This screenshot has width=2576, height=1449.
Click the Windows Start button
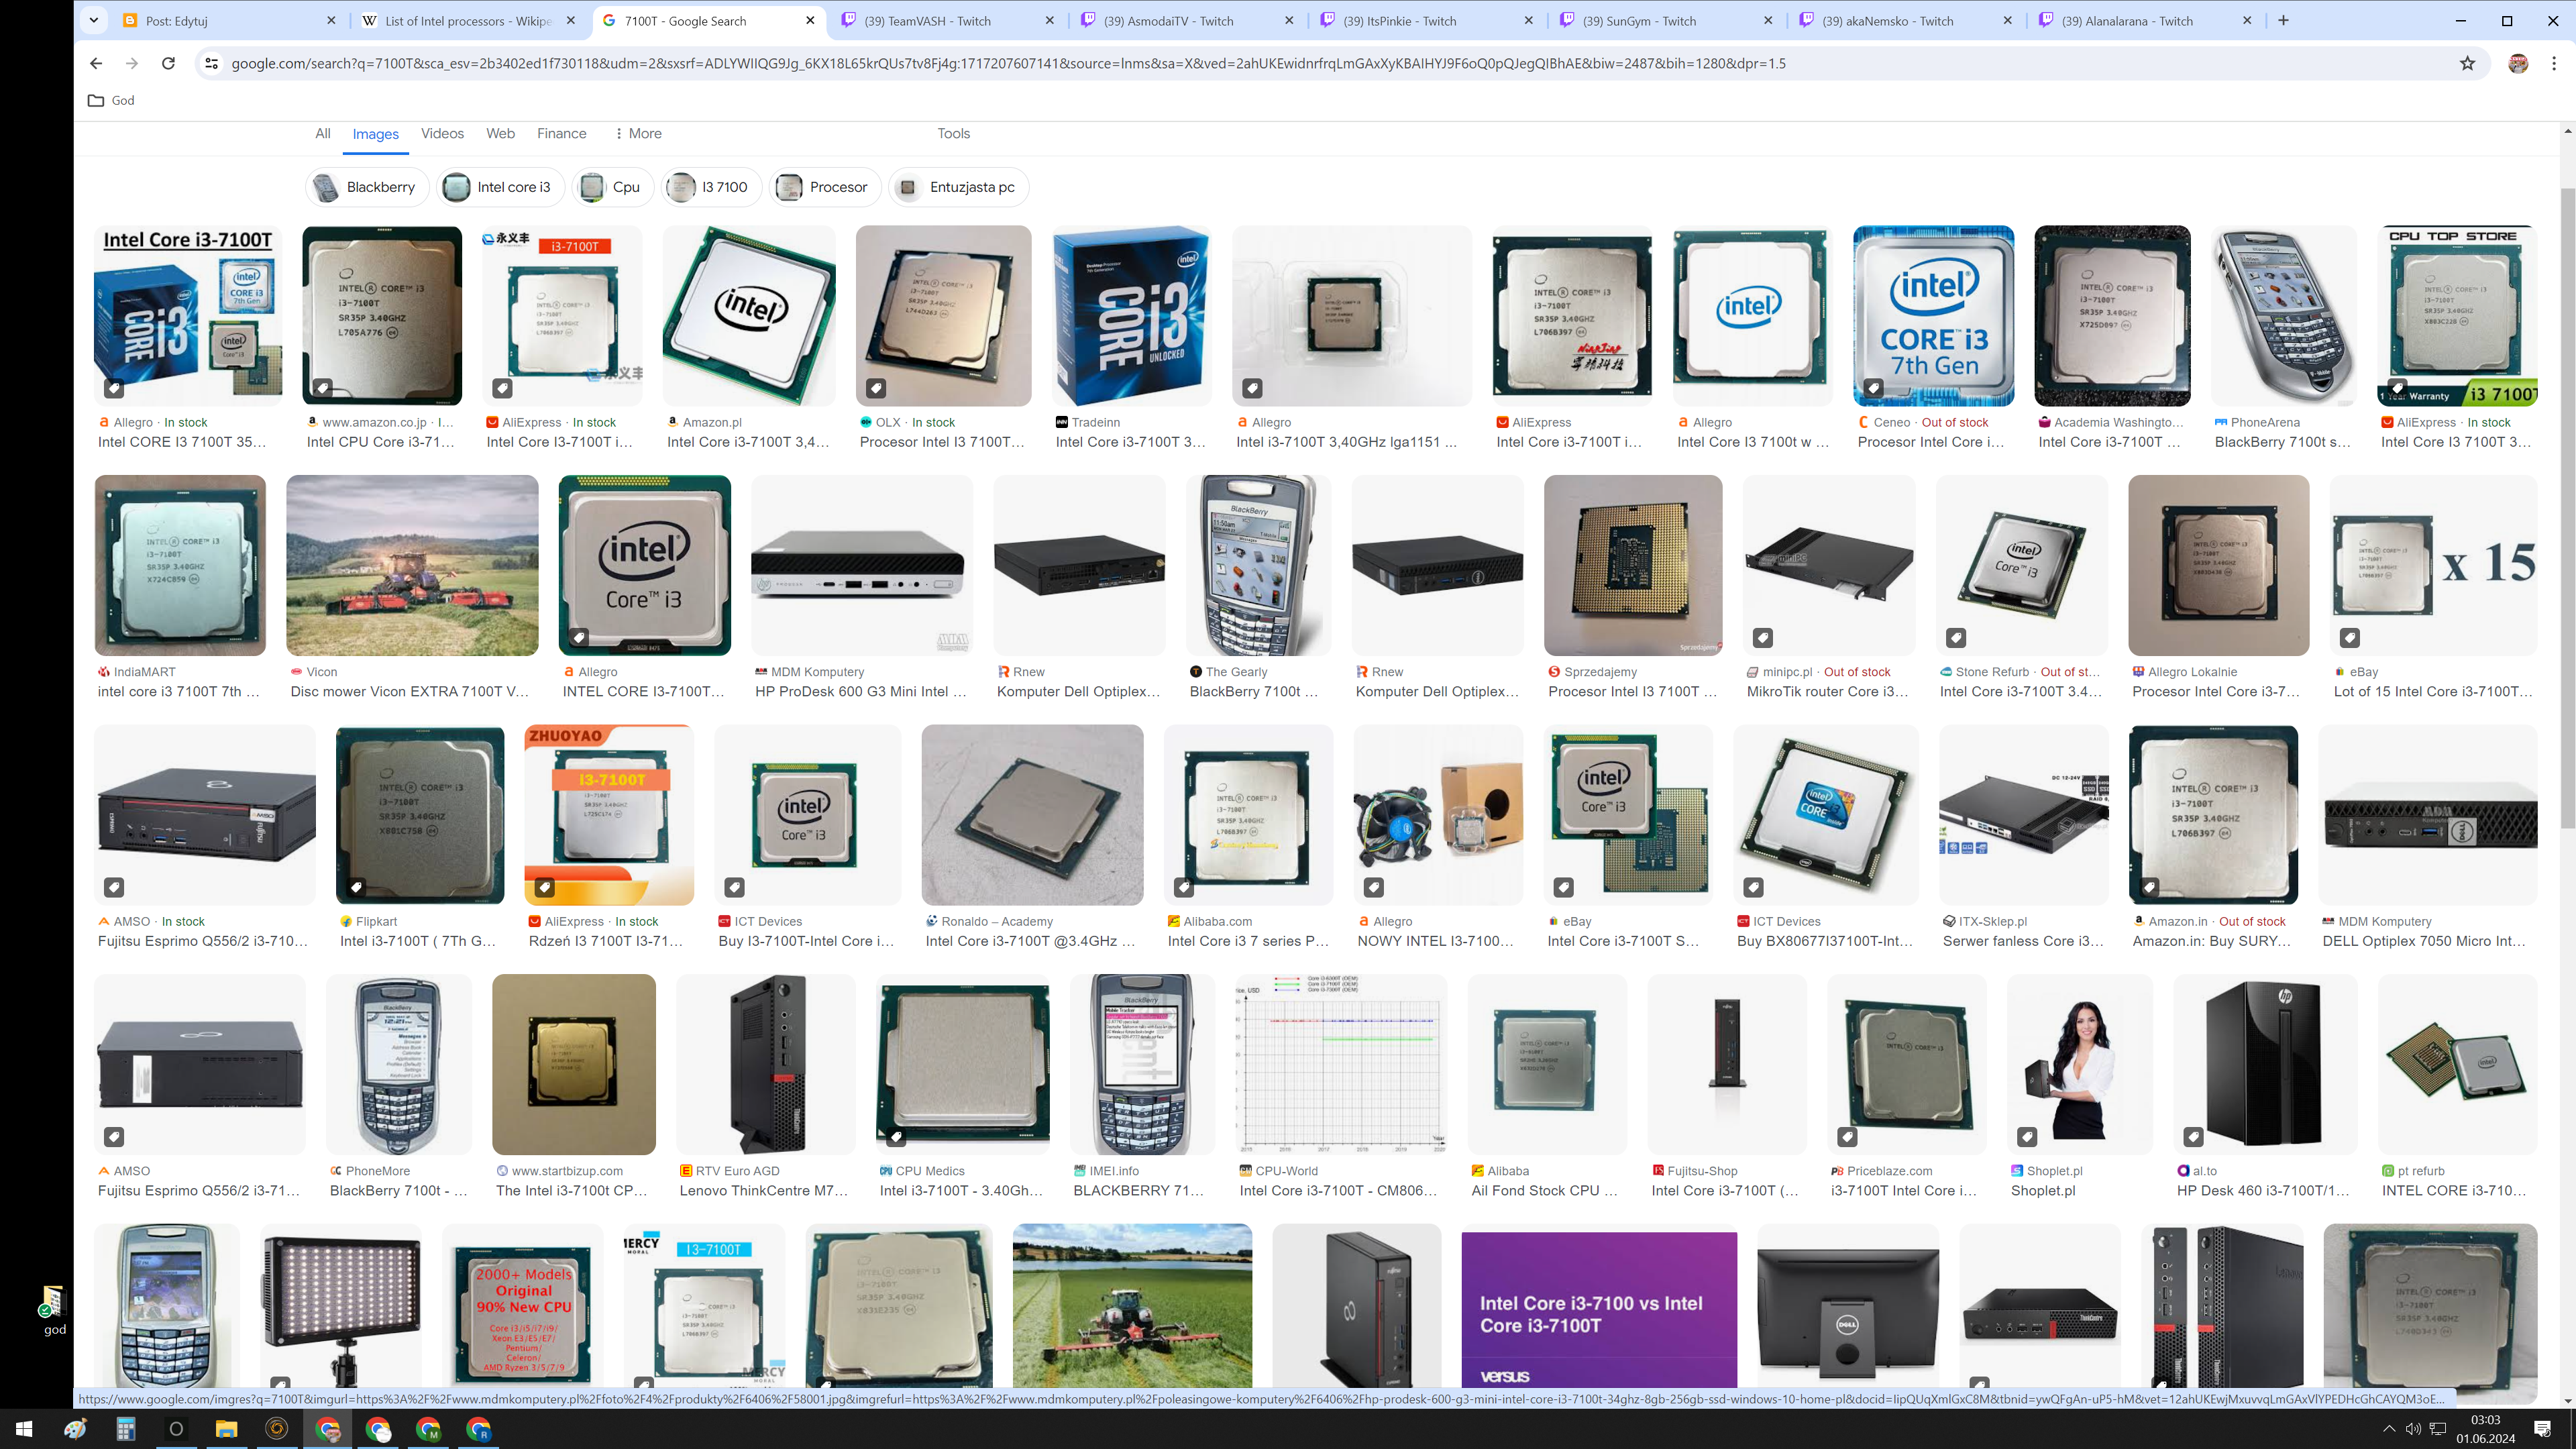pos(24,1429)
